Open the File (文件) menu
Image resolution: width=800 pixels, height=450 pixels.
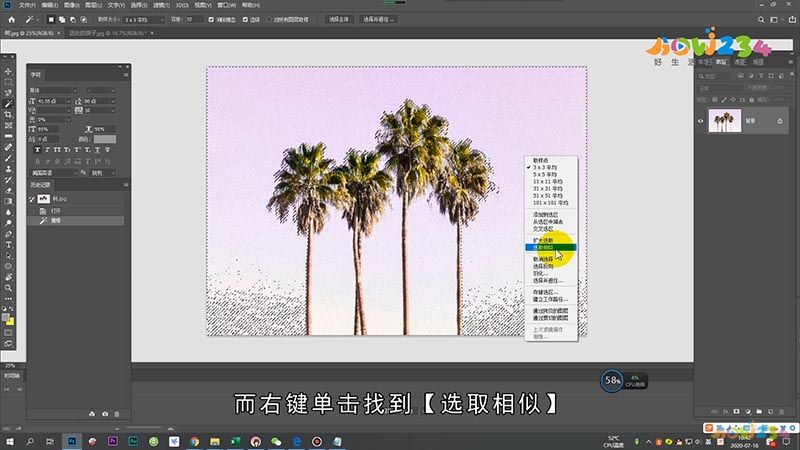point(27,5)
